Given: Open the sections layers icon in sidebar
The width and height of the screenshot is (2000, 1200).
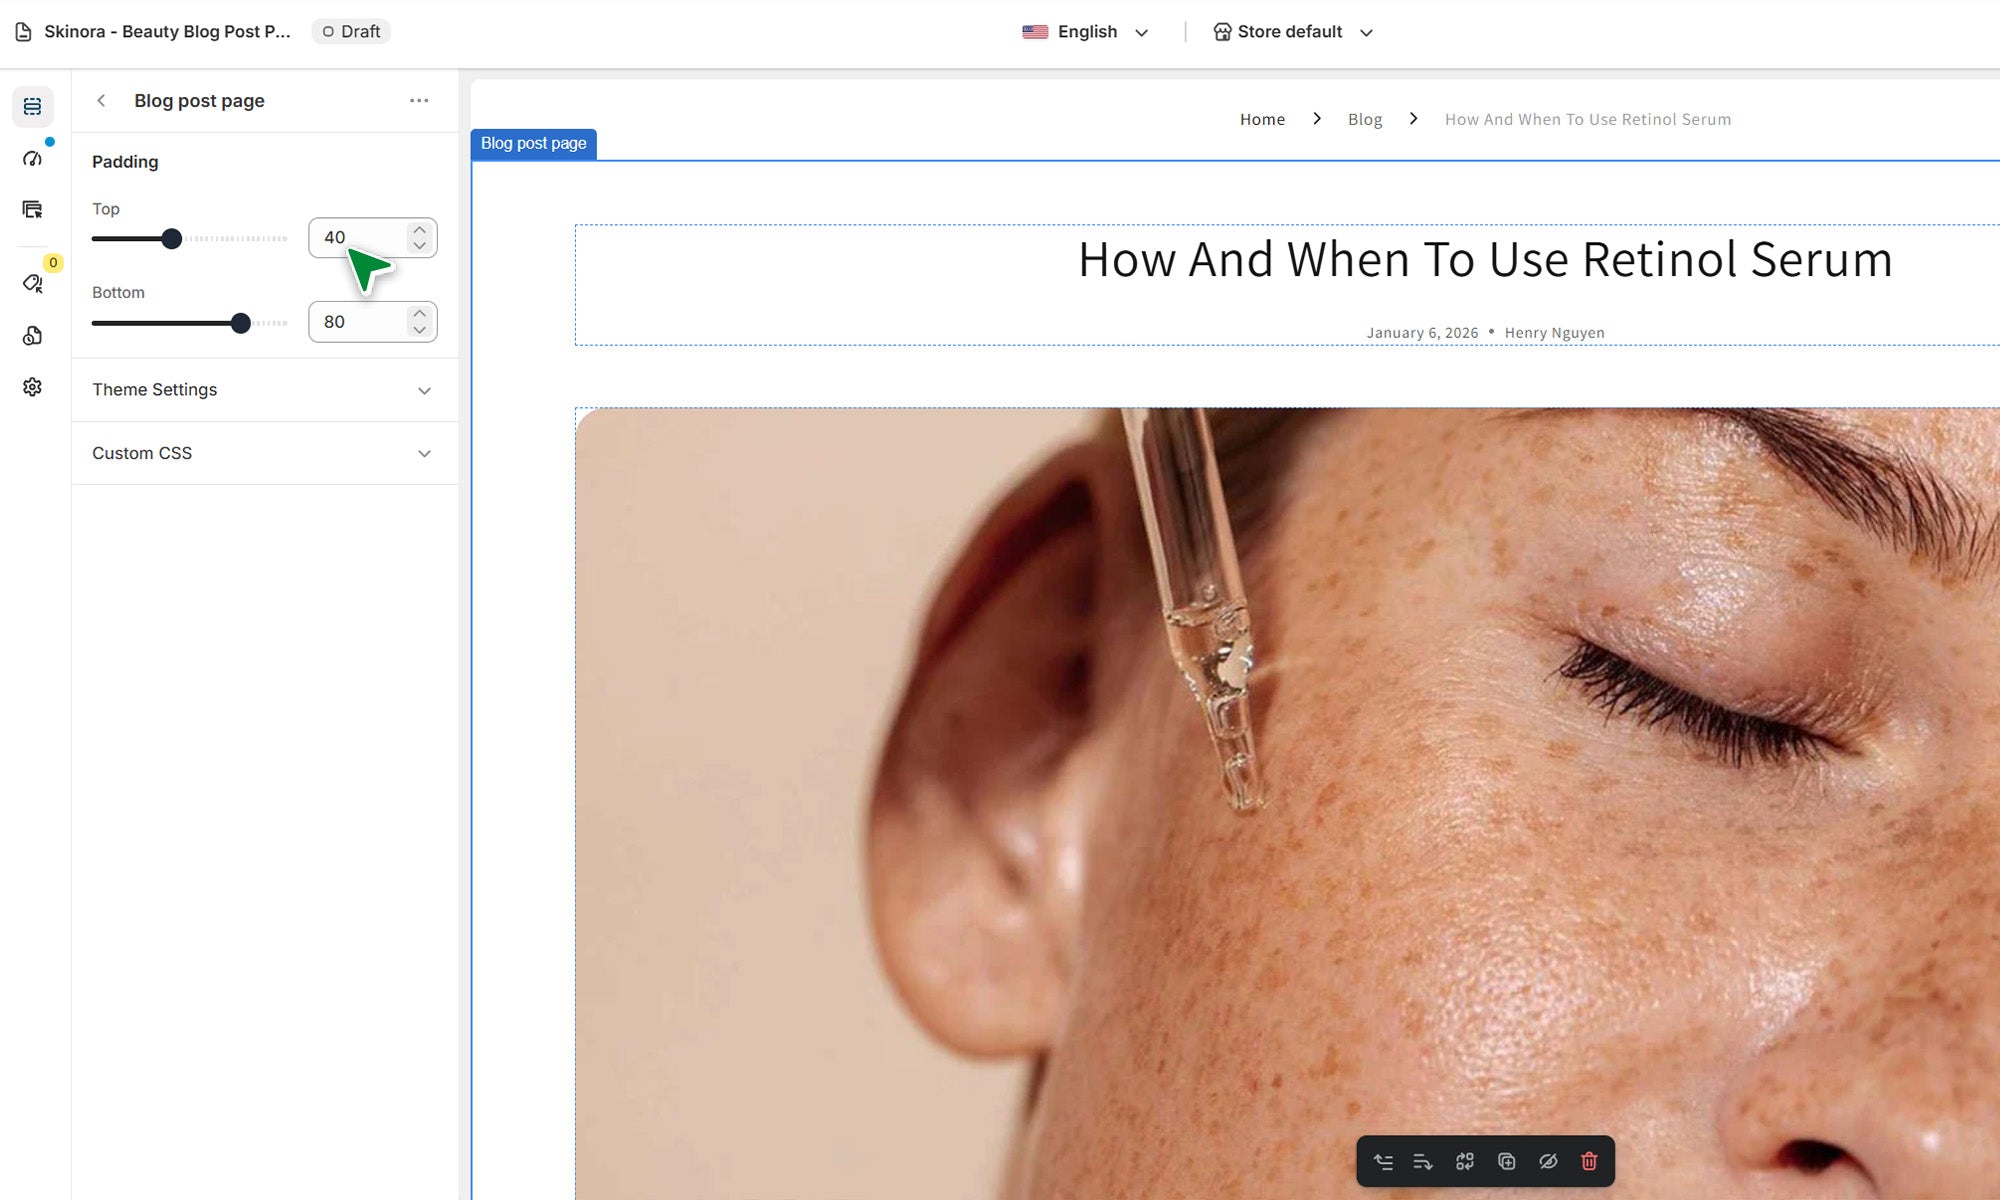Looking at the screenshot, I should 32,106.
